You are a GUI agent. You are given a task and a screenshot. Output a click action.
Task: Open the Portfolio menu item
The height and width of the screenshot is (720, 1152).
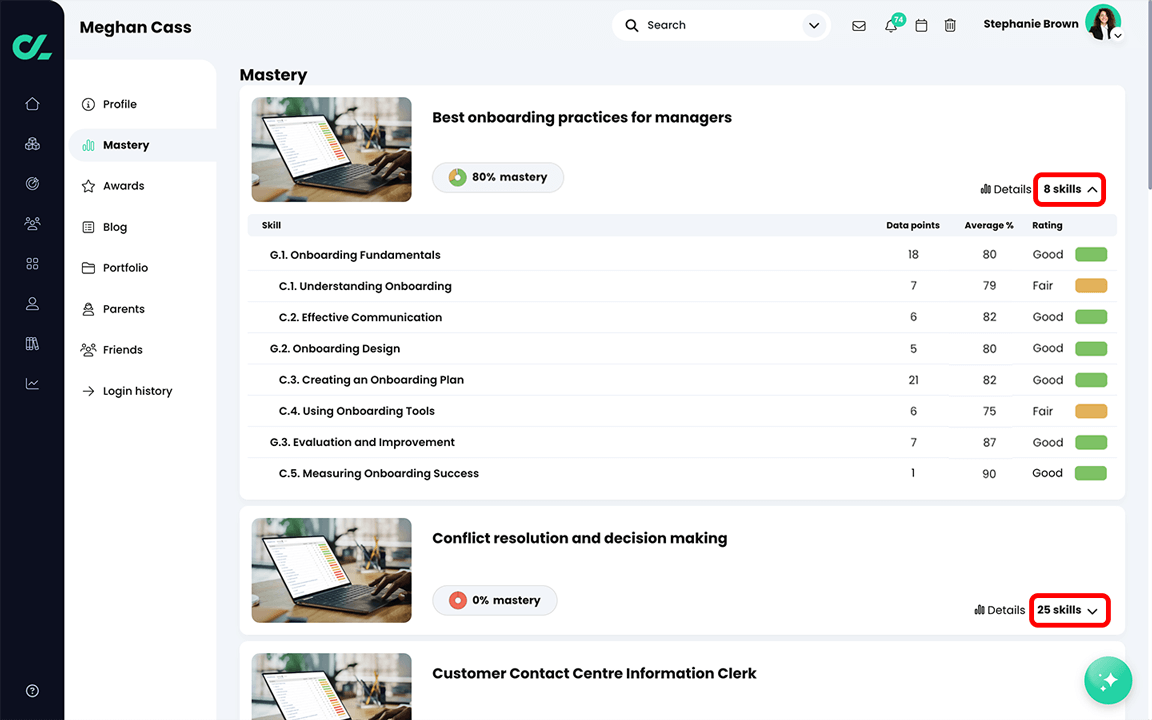pyautogui.click(x=126, y=267)
